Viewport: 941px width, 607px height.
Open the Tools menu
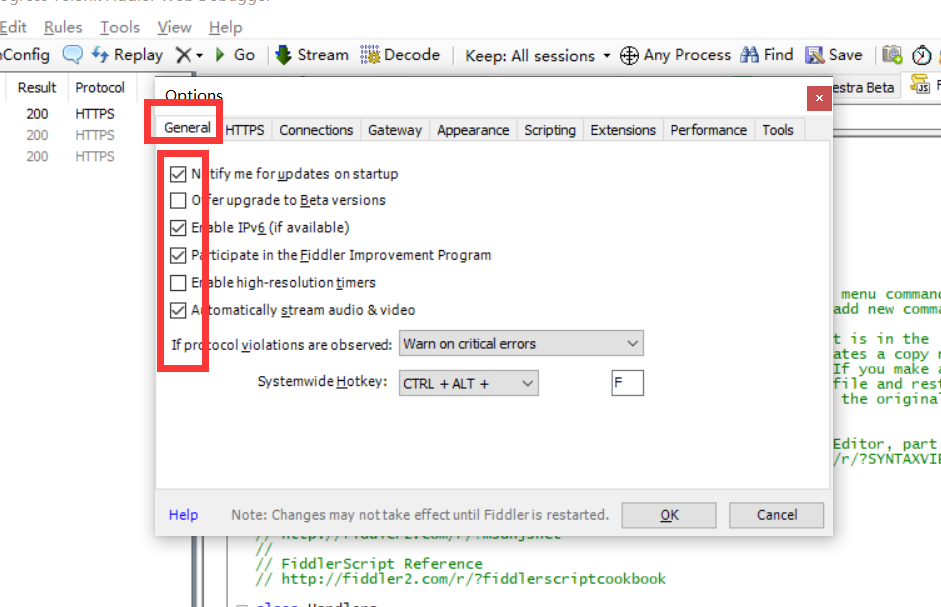click(x=119, y=27)
